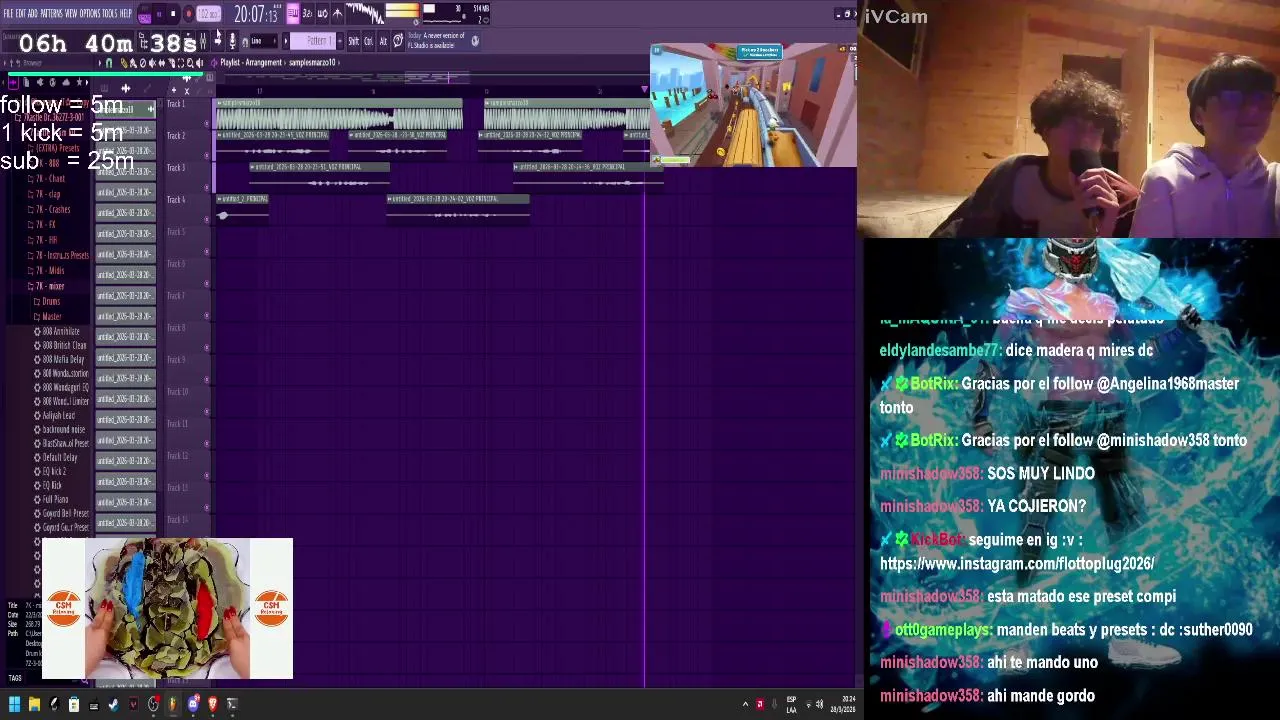Toggle the record button

pyautogui.click(x=189, y=14)
